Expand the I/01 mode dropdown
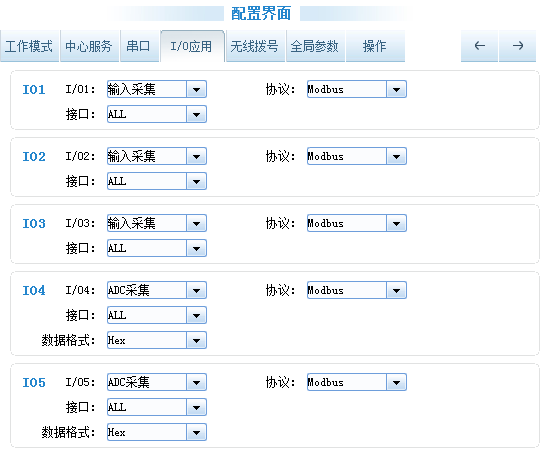This screenshot has height=453, width=544. 157,89
